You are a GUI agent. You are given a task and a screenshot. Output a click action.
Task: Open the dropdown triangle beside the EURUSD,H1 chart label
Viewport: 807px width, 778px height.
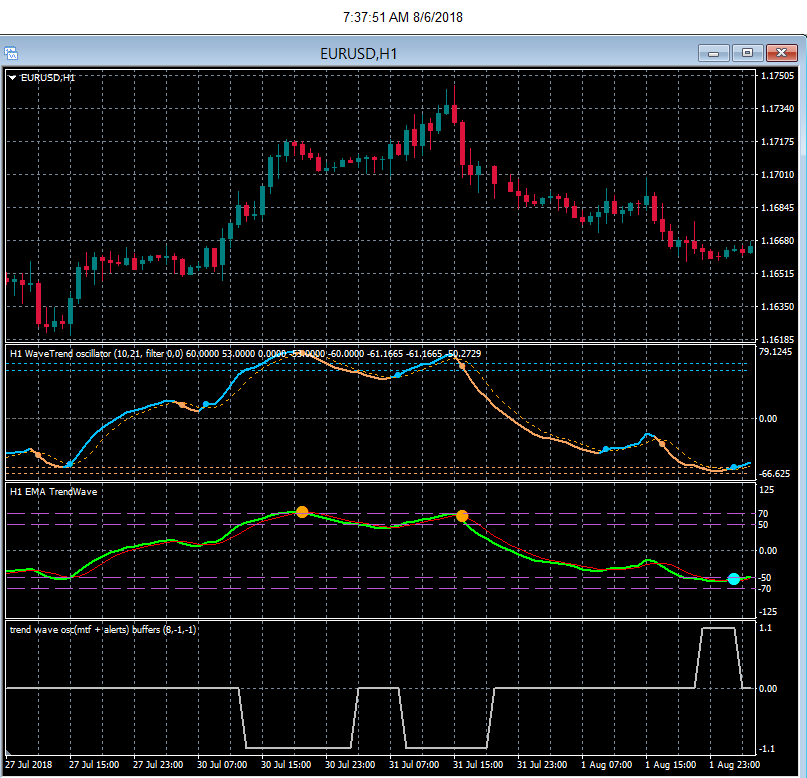12,77
